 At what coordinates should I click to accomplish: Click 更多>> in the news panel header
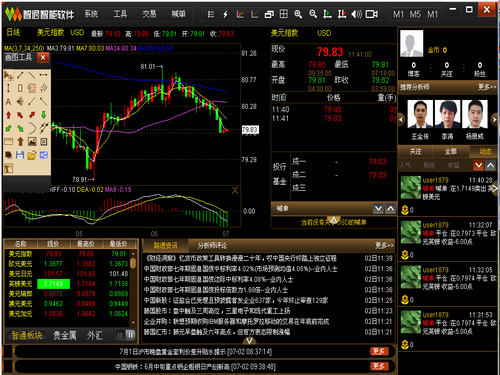pos(384,246)
